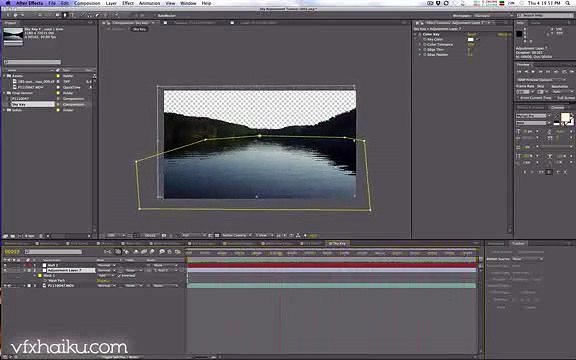Switch to the Character panel tab

tap(557, 107)
